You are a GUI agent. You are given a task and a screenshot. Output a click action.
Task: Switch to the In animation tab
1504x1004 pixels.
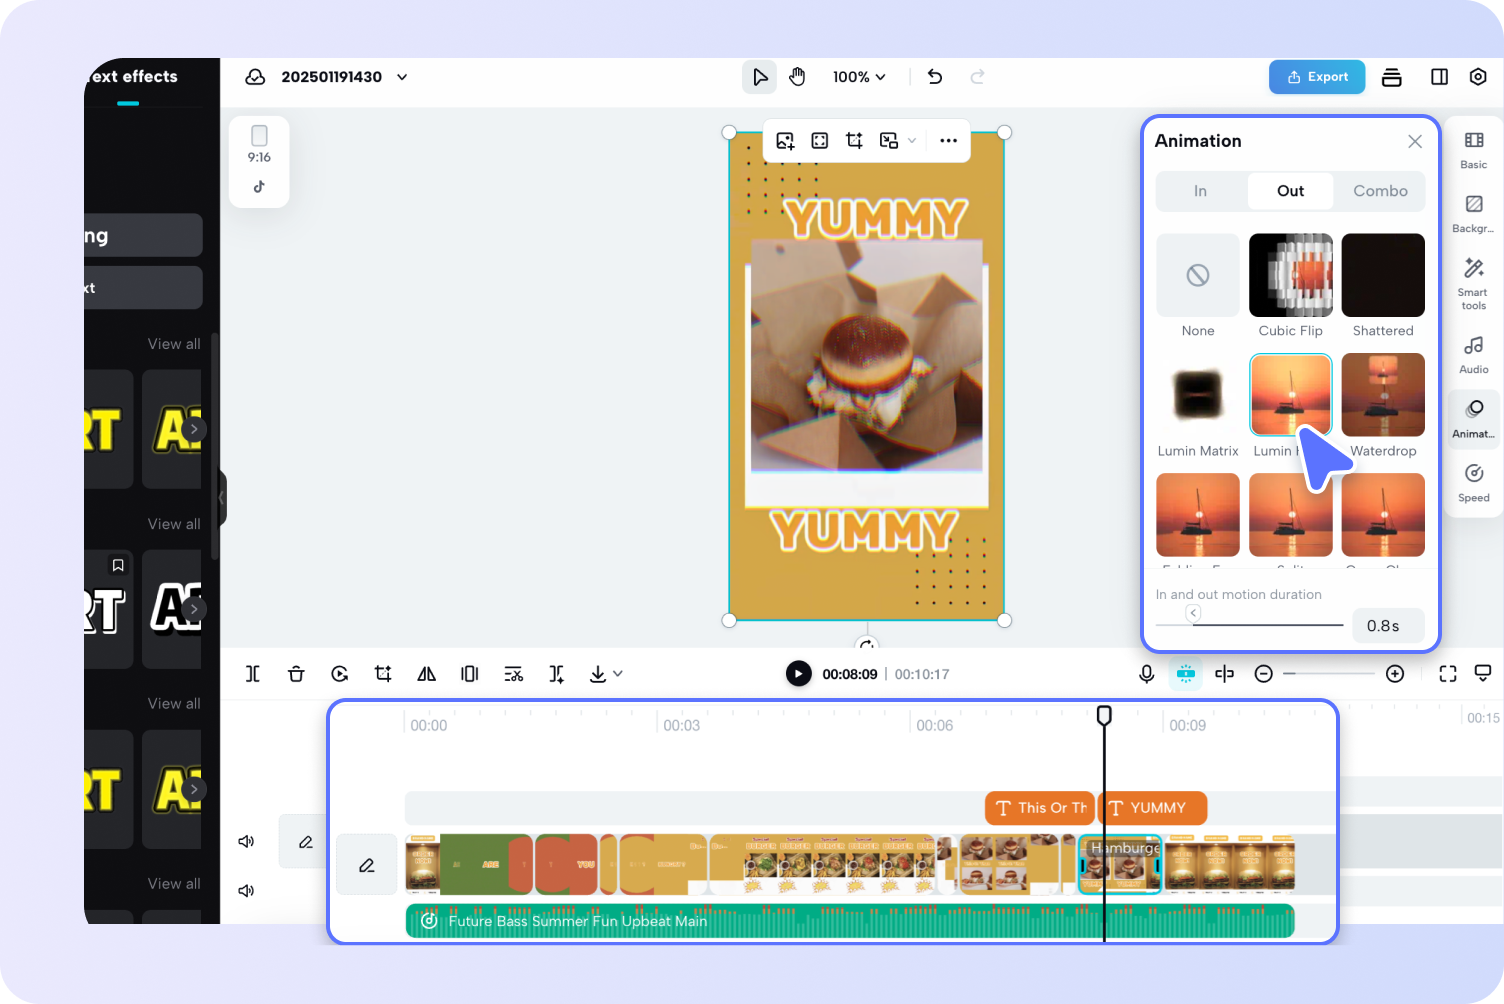(1199, 190)
